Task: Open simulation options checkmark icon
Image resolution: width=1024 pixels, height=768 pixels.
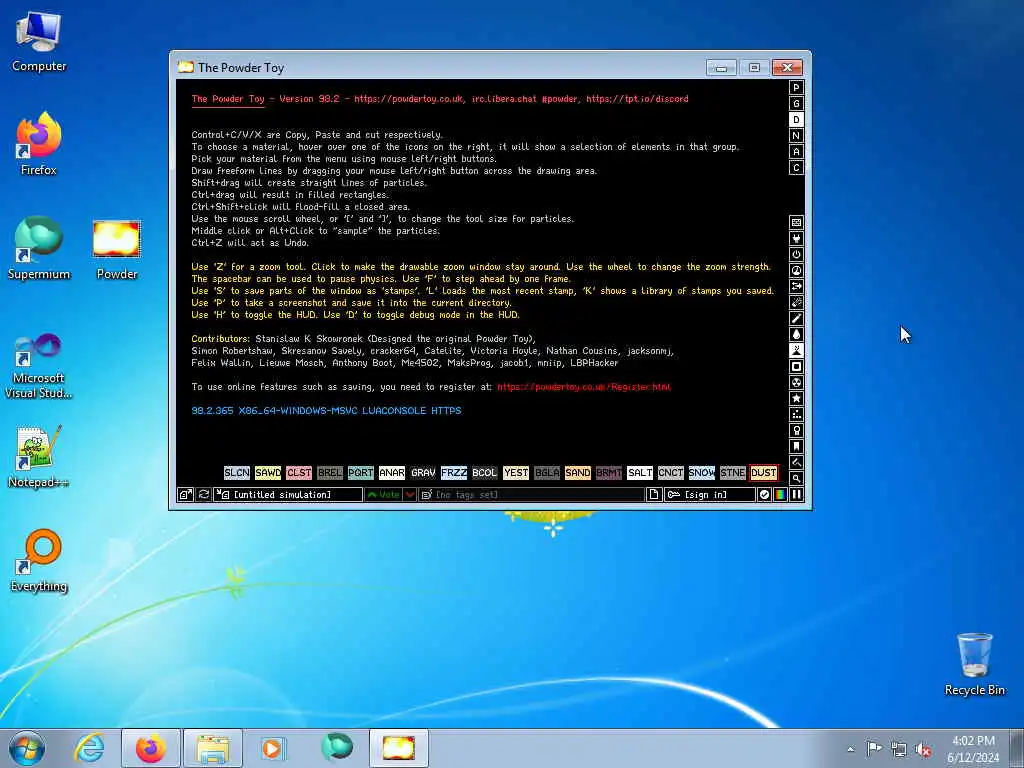Action: pos(764,495)
